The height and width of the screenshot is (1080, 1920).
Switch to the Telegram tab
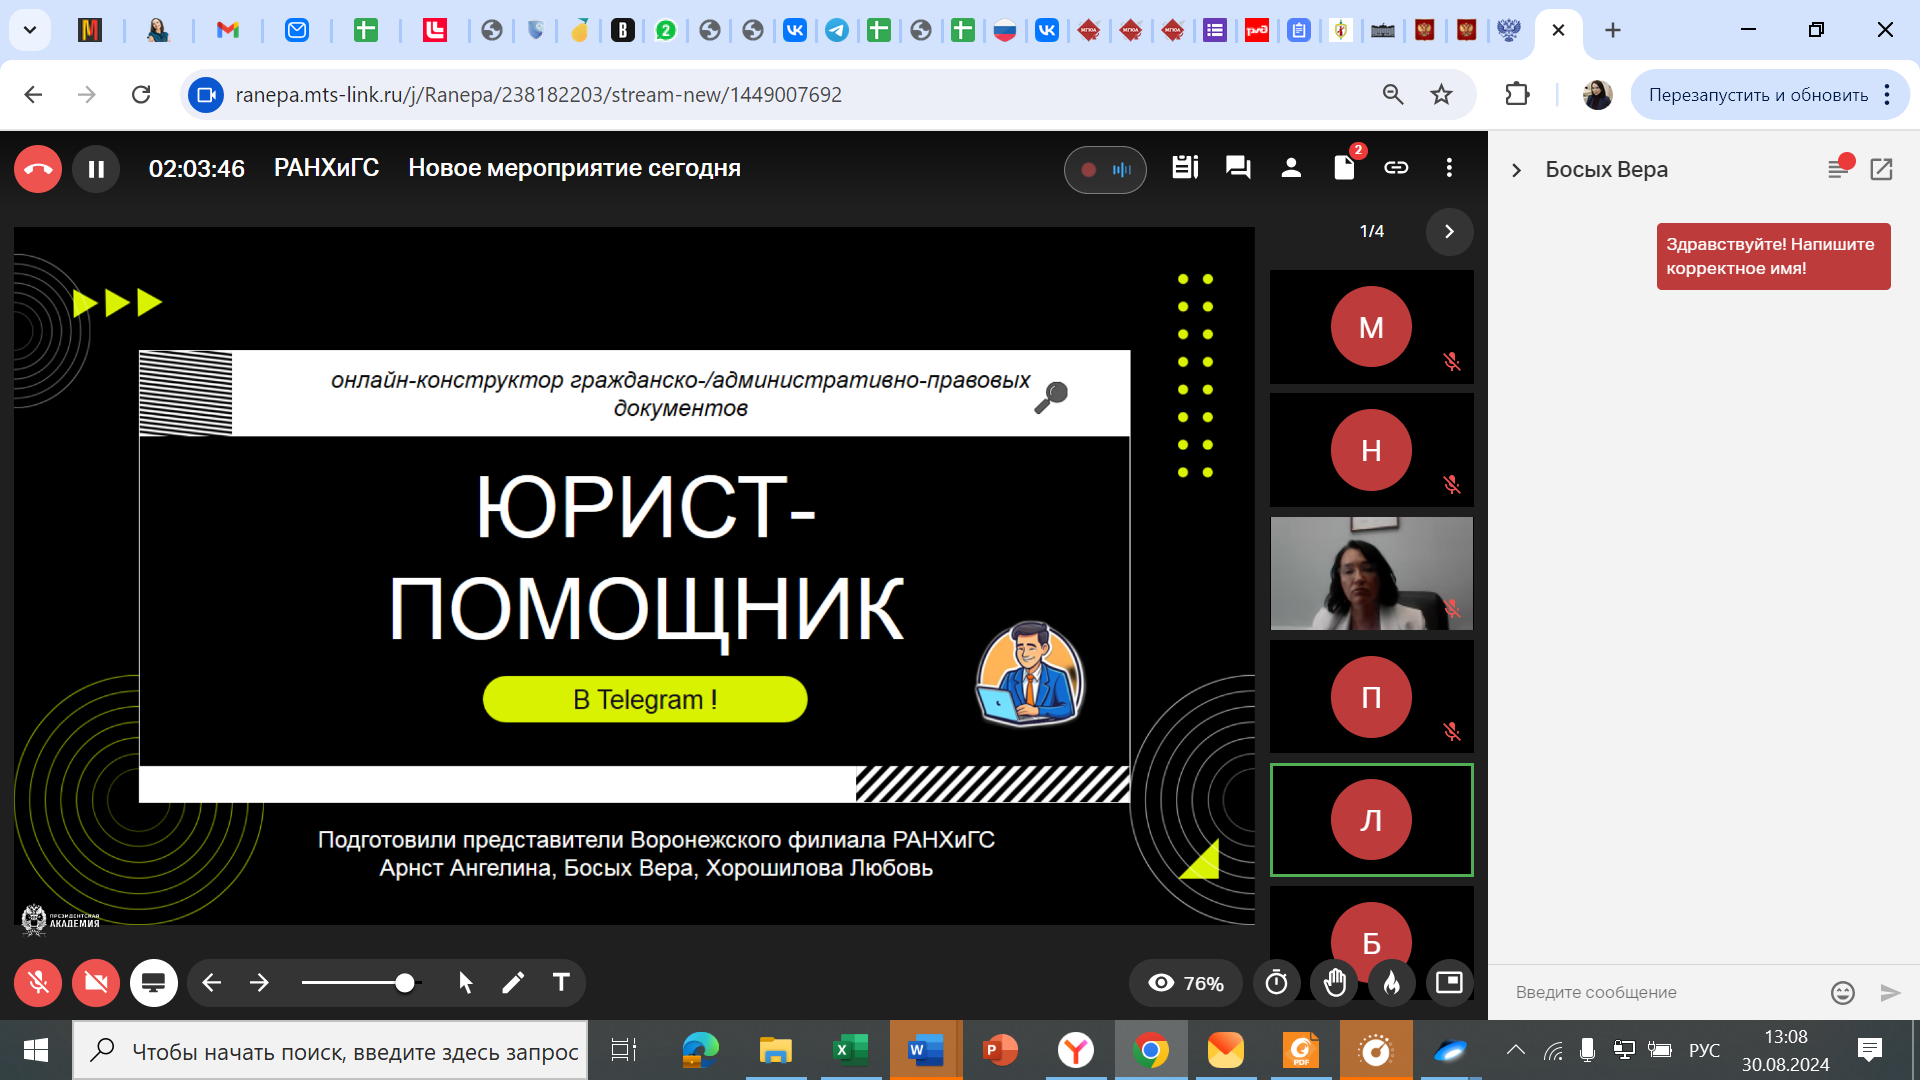pos(837,30)
